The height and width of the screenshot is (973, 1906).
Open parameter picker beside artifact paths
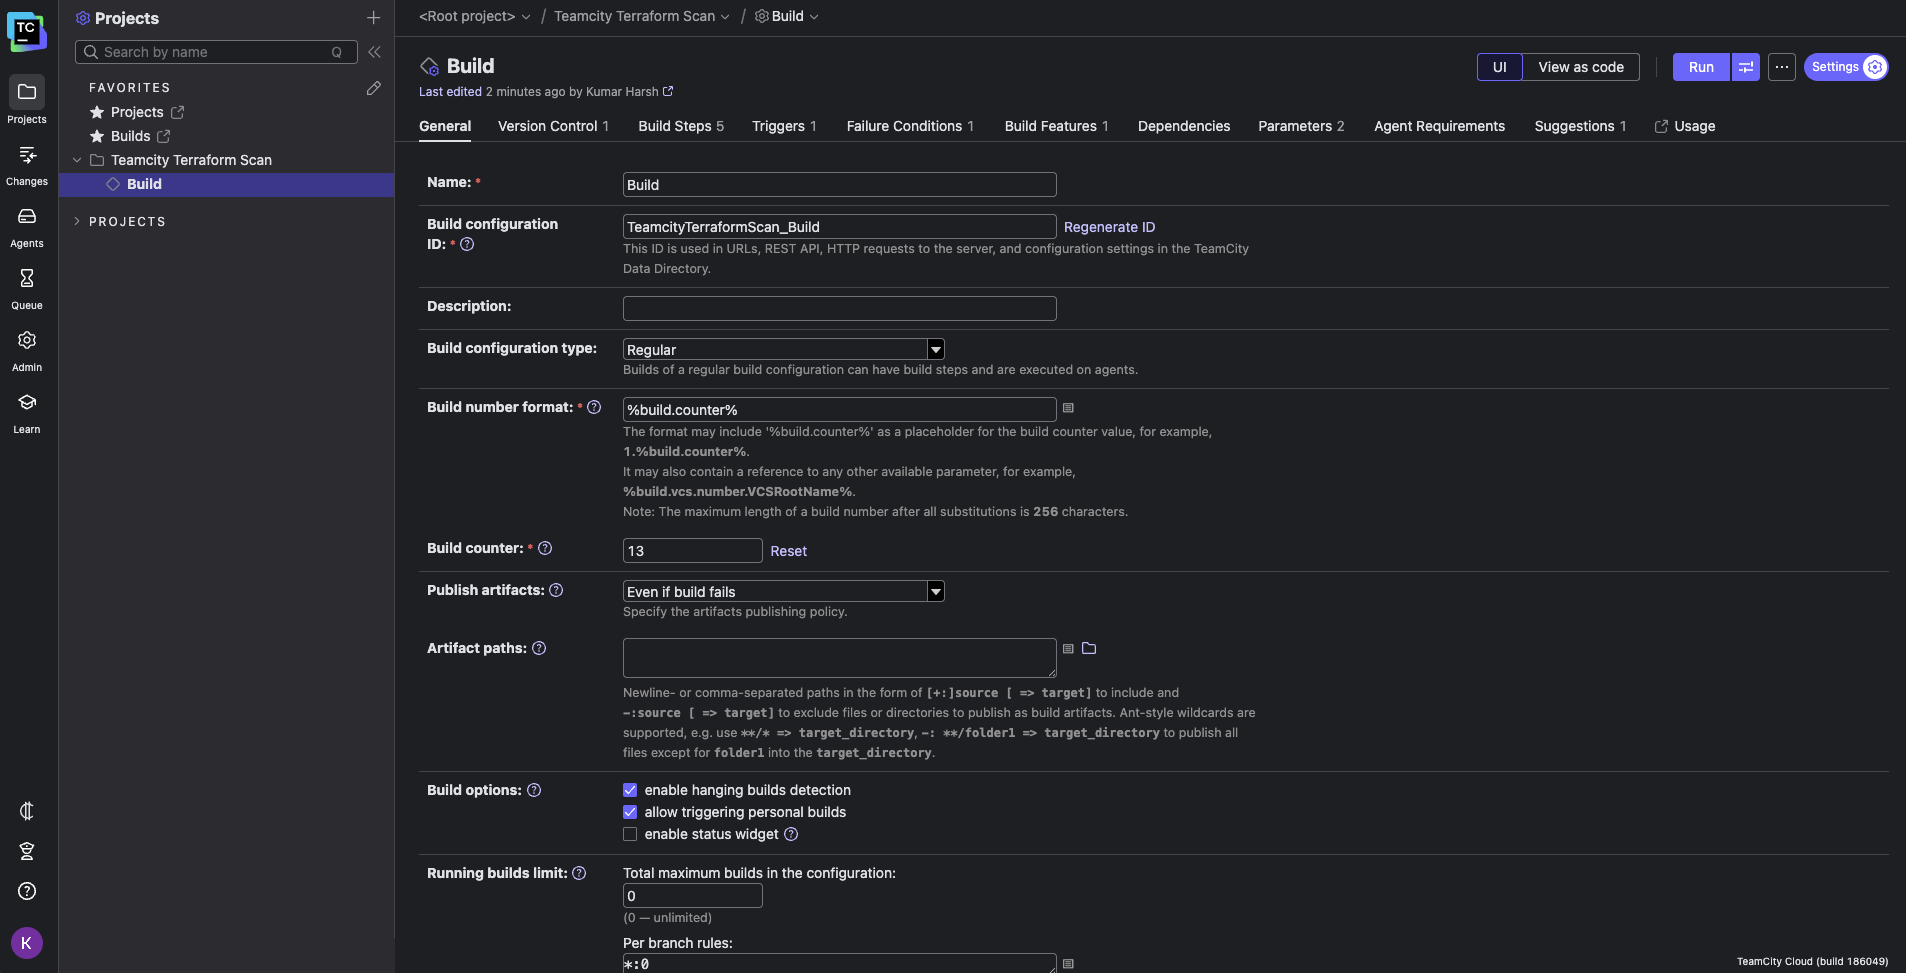coord(1068,649)
